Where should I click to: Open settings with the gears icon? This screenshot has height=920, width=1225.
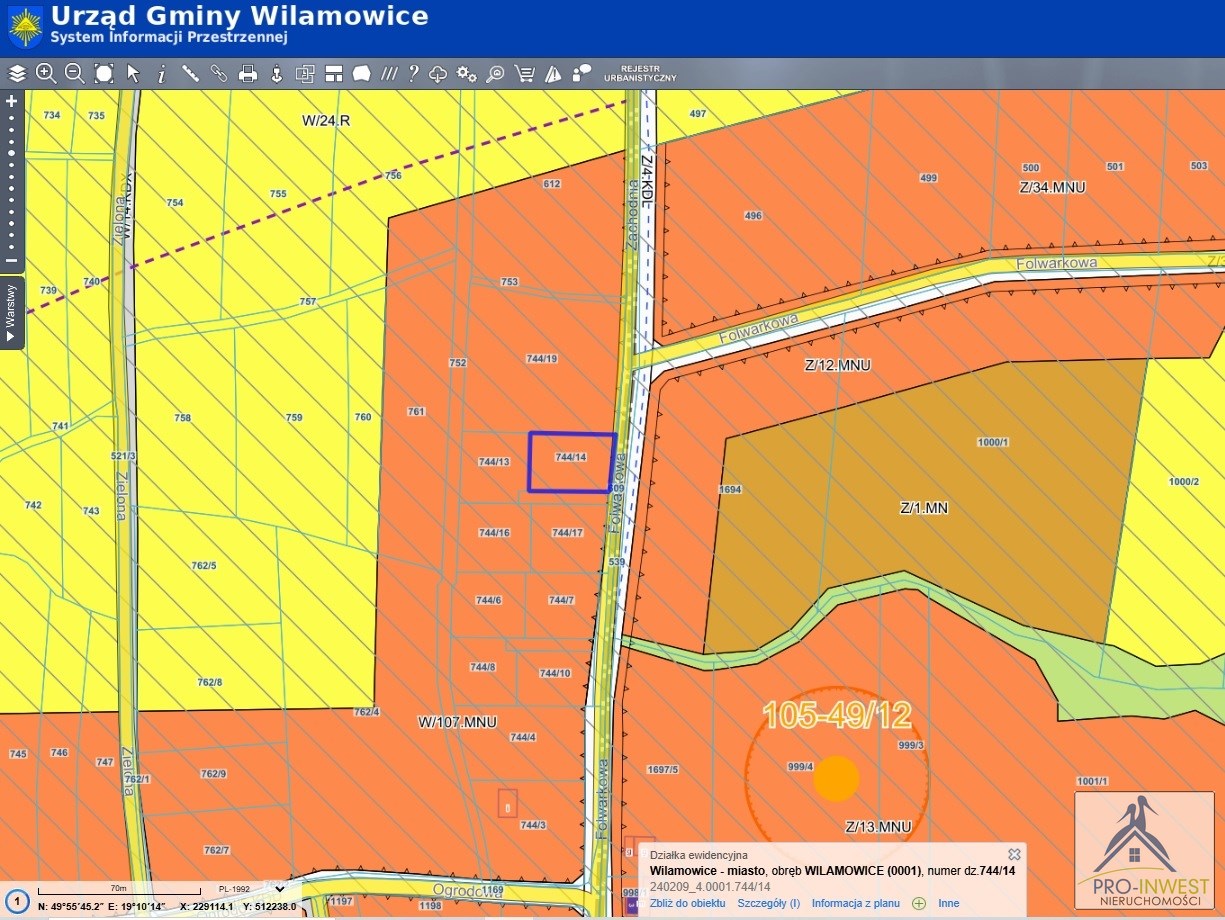pyautogui.click(x=466, y=73)
